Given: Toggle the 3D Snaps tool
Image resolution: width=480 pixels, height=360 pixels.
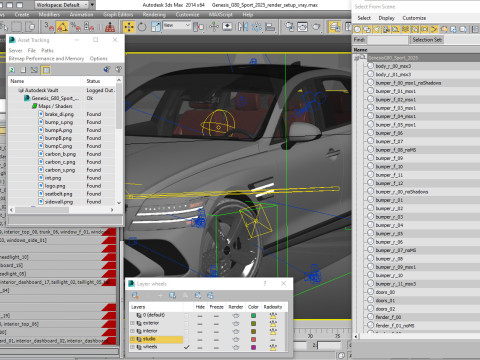Looking at the screenshot, I should click(49, 26).
